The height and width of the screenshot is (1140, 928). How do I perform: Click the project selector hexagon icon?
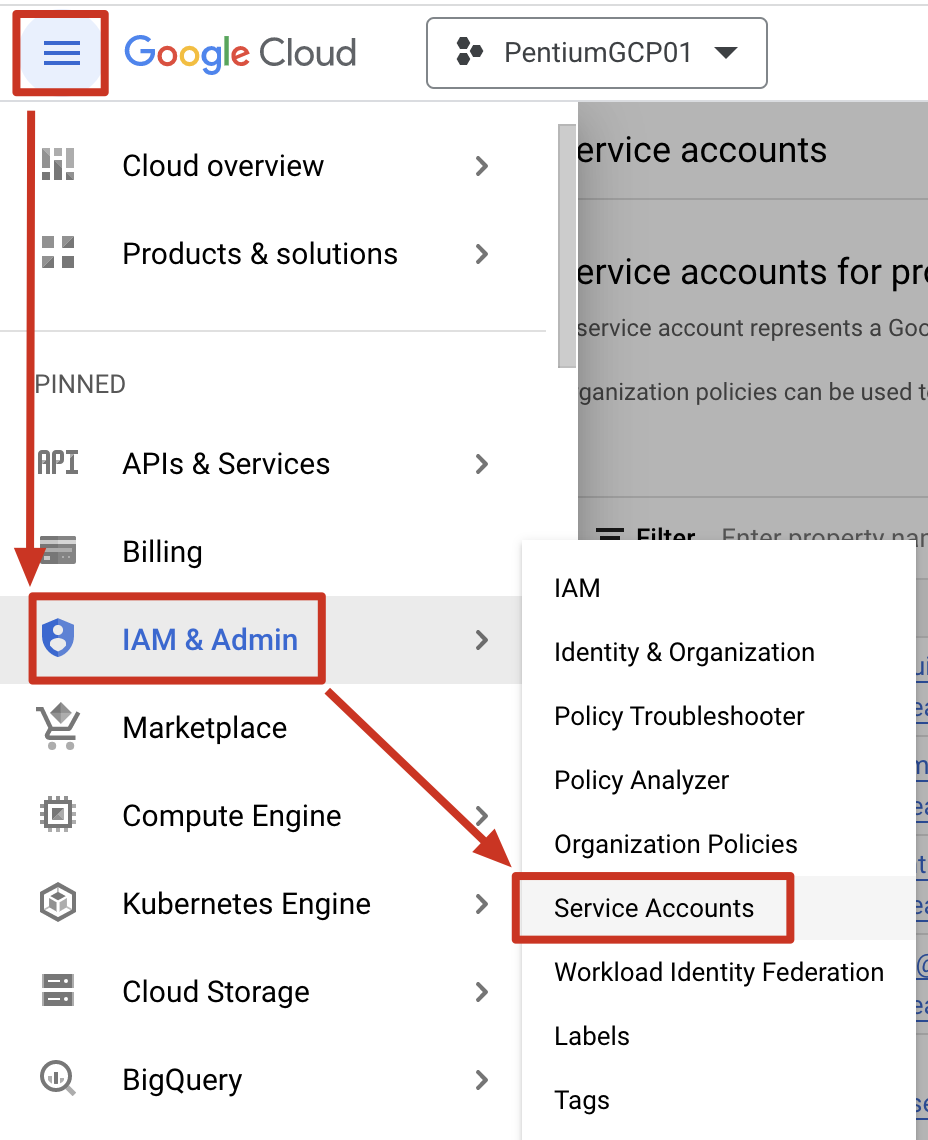tap(469, 52)
